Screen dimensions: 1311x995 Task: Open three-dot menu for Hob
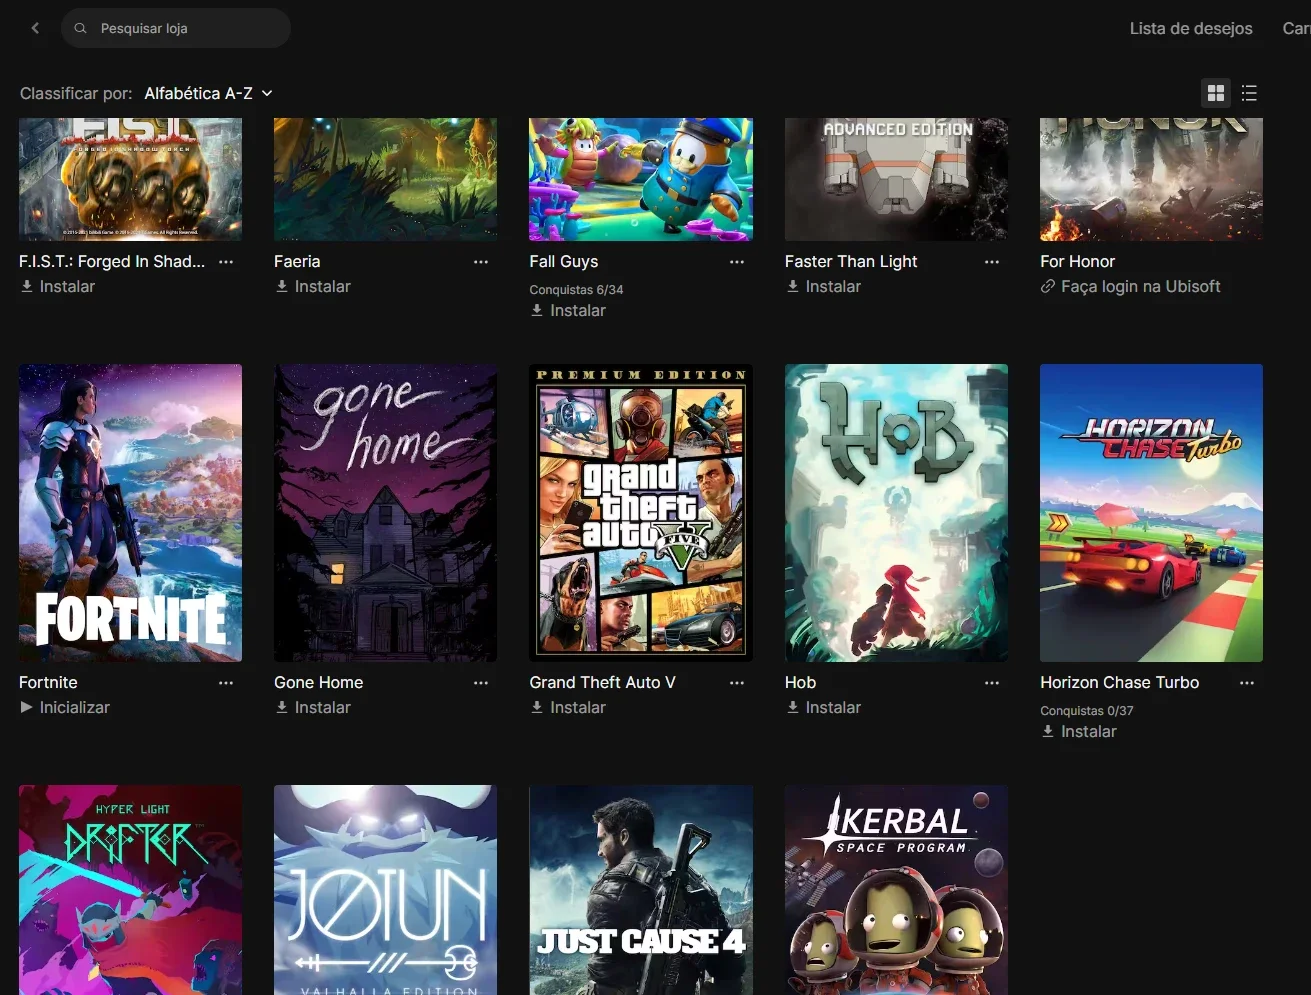[x=992, y=683]
